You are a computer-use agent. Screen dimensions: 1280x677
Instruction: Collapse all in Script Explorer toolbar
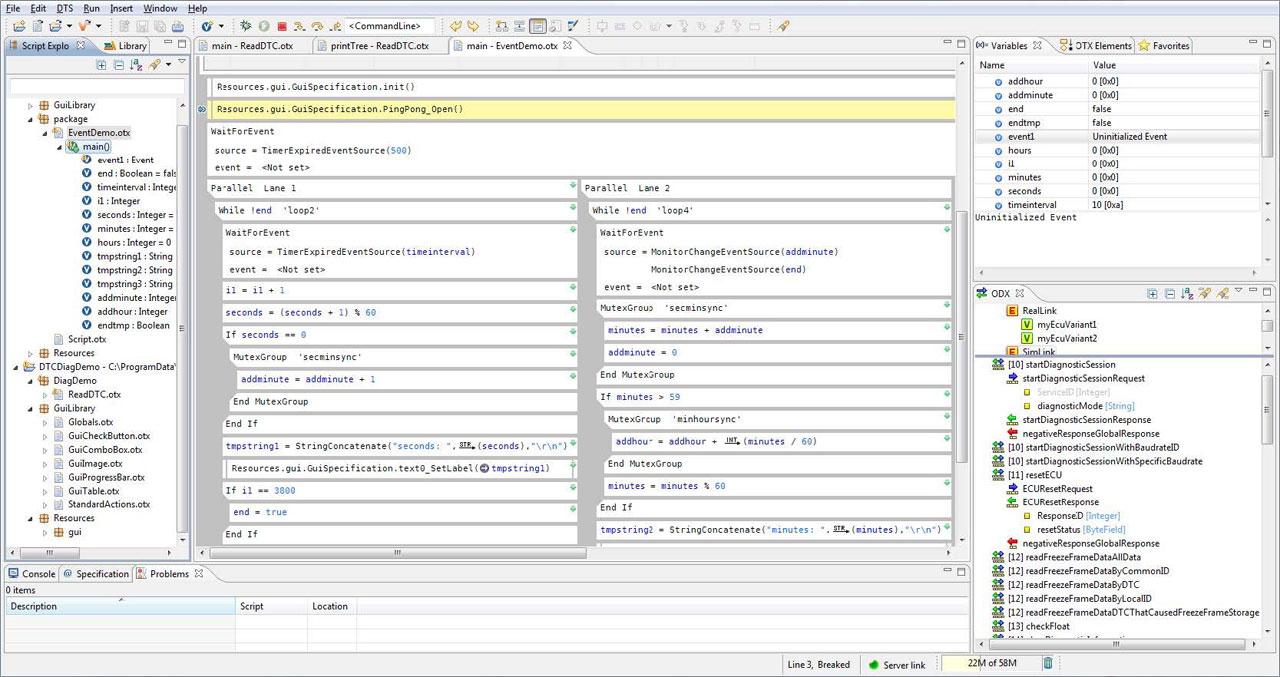pyautogui.click(x=119, y=64)
